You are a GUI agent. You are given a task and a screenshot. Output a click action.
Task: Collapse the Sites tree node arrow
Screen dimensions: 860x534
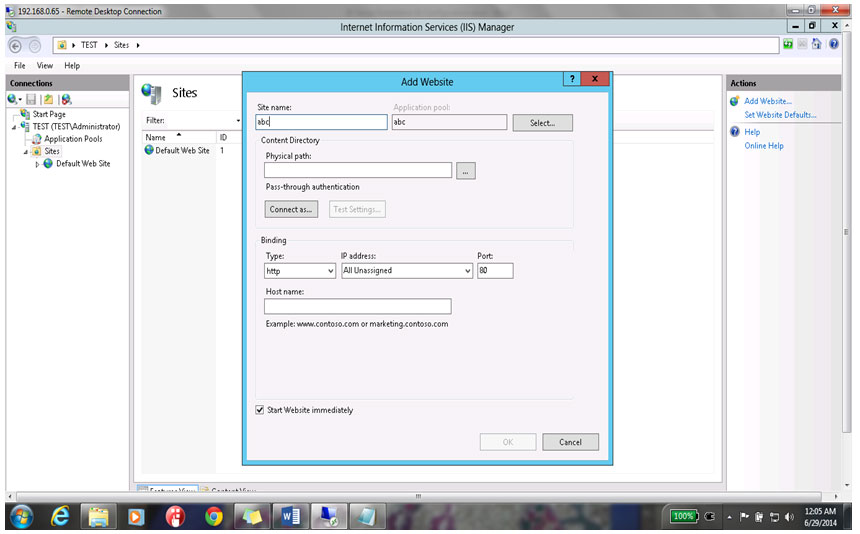[26, 152]
